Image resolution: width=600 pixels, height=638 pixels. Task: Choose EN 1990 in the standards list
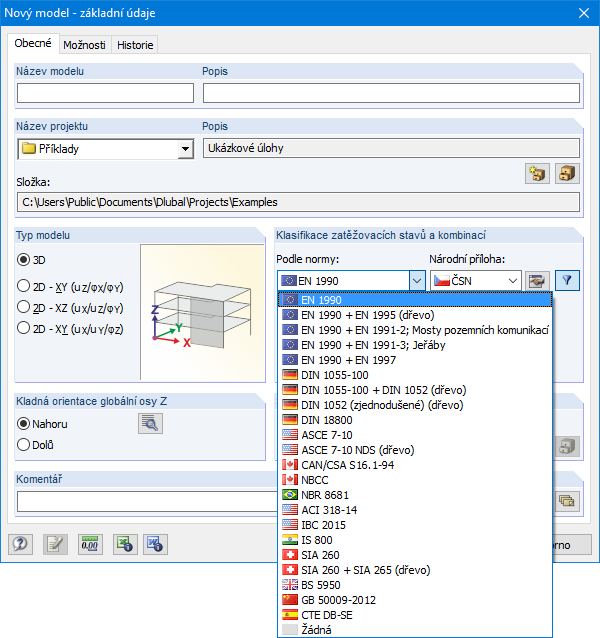click(x=415, y=300)
